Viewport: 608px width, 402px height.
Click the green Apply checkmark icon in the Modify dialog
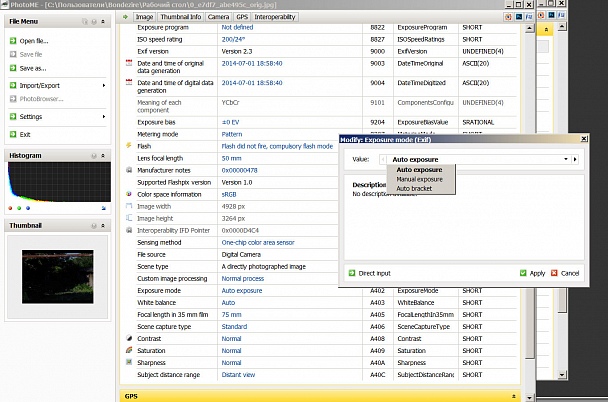(523, 273)
